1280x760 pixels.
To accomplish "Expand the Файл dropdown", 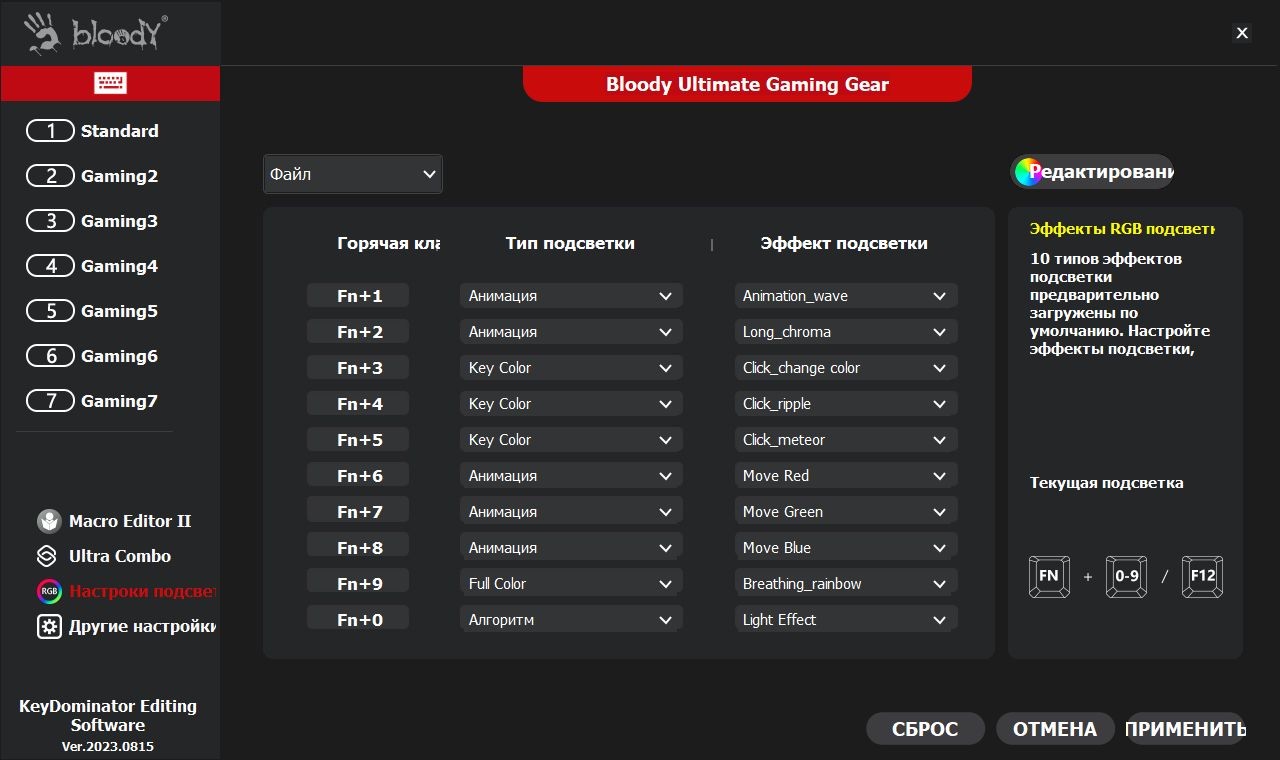I will click(352, 174).
